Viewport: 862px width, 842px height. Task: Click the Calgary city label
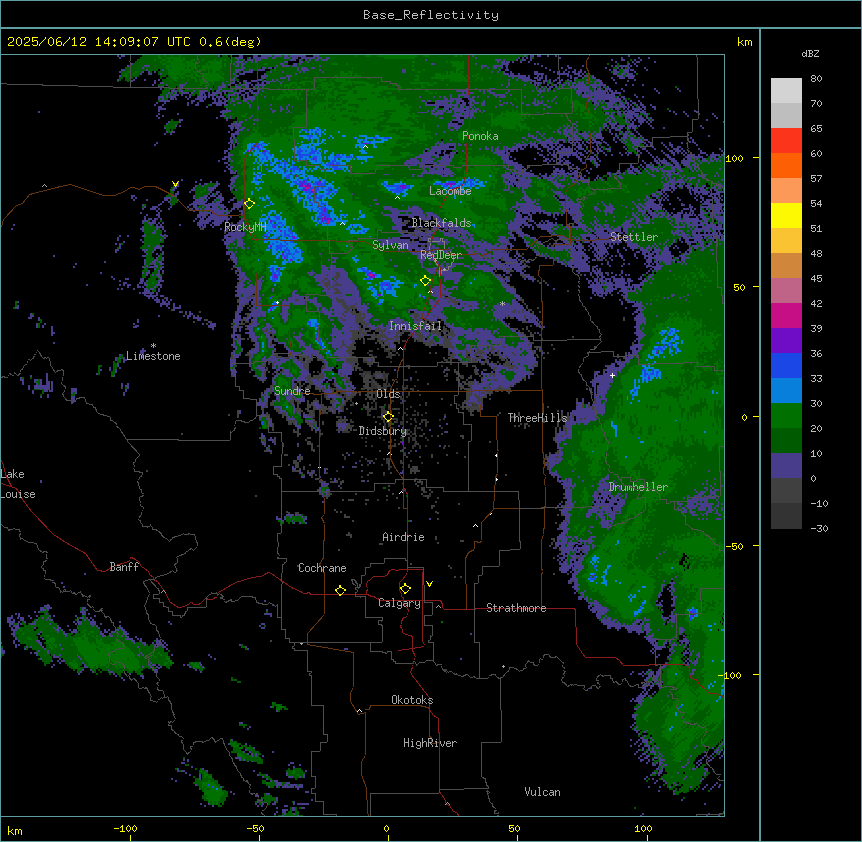coord(399,603)
